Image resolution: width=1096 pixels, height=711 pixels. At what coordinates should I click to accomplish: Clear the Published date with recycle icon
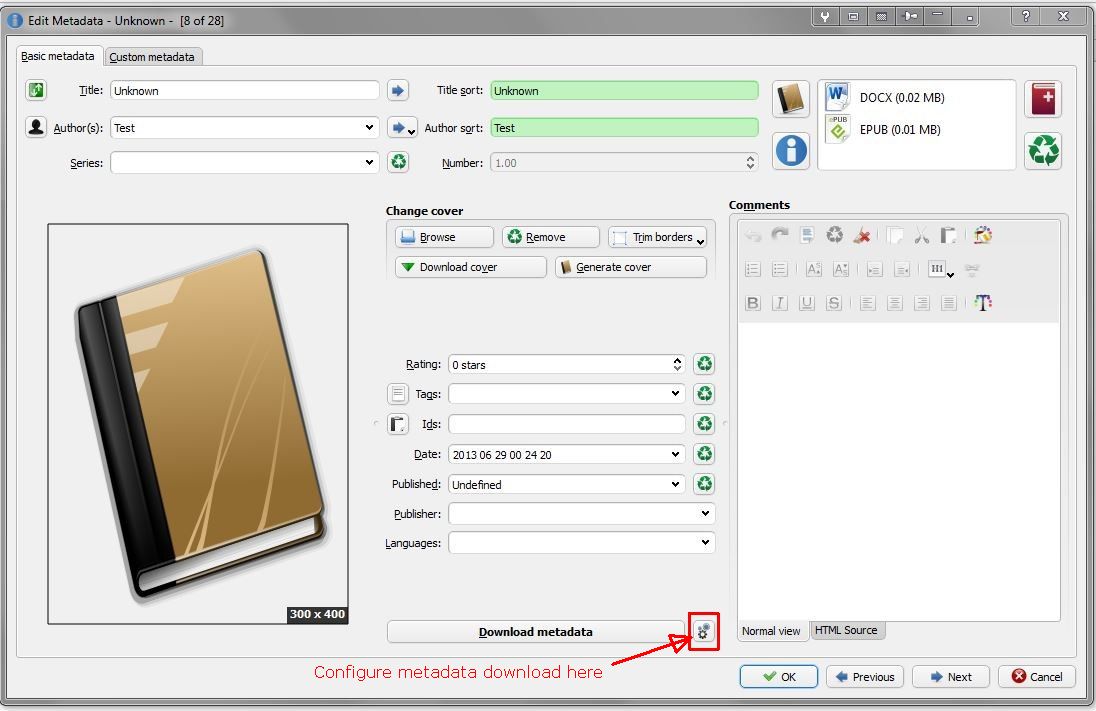[x=705, y=484]
